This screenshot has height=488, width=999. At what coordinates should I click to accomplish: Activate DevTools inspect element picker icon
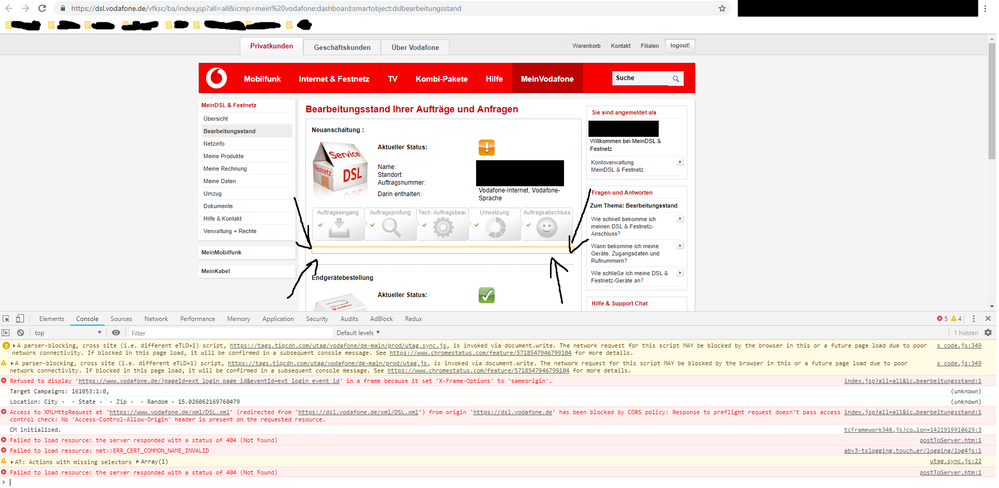(6, 319)
